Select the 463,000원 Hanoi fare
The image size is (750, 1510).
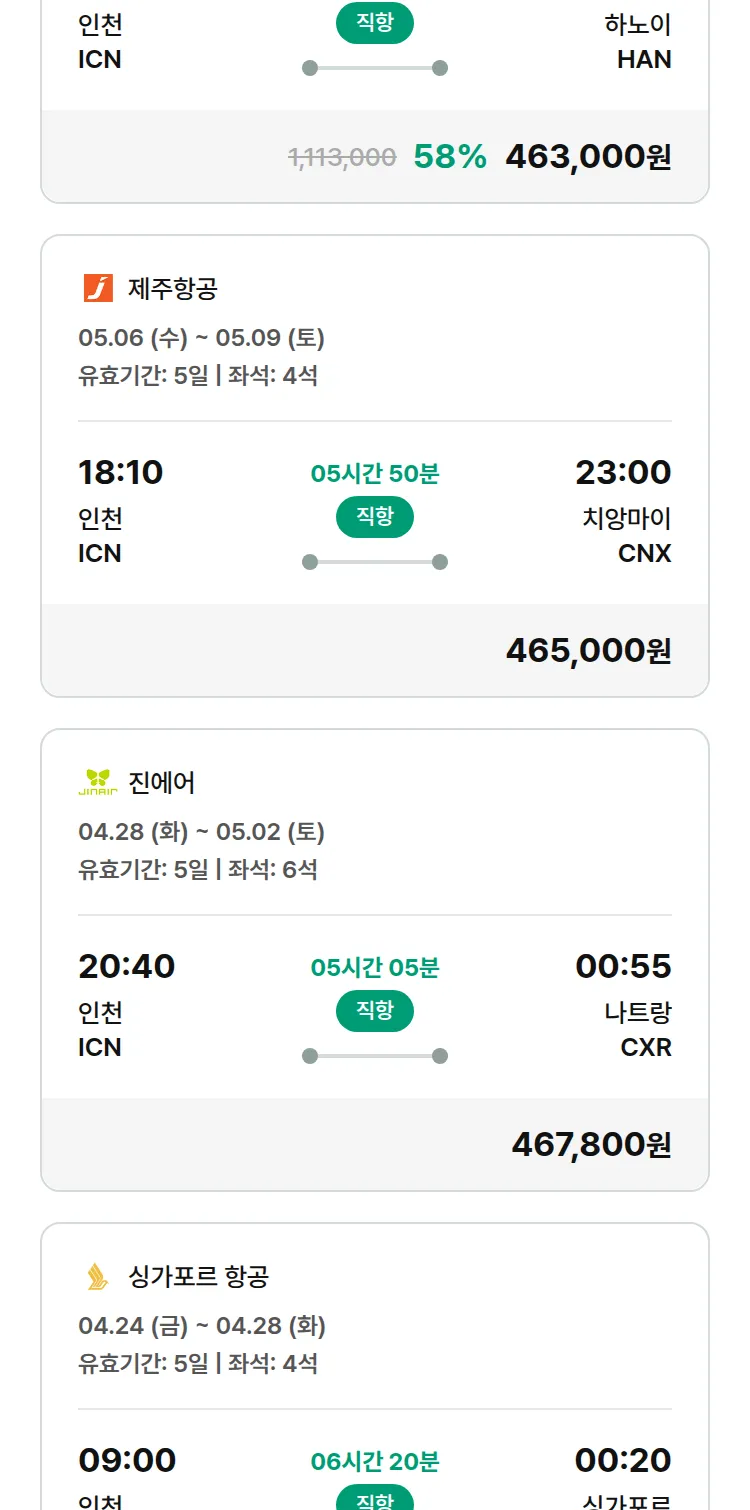coord(588,157)
